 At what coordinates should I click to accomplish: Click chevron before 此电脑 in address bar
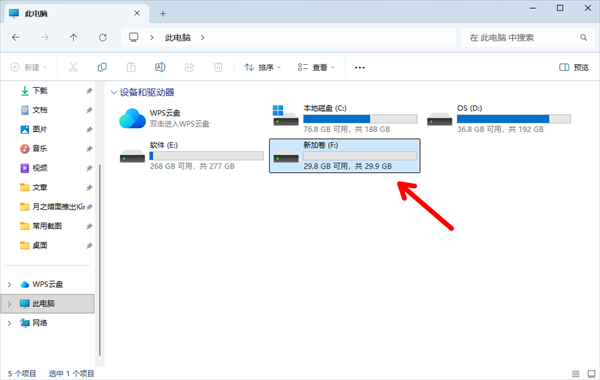(152, 38)
